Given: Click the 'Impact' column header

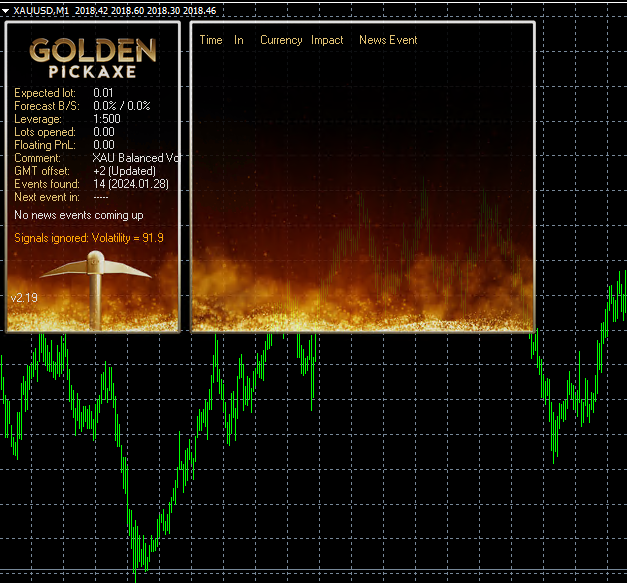Looking at the screenshot, I should pos(327,40).
